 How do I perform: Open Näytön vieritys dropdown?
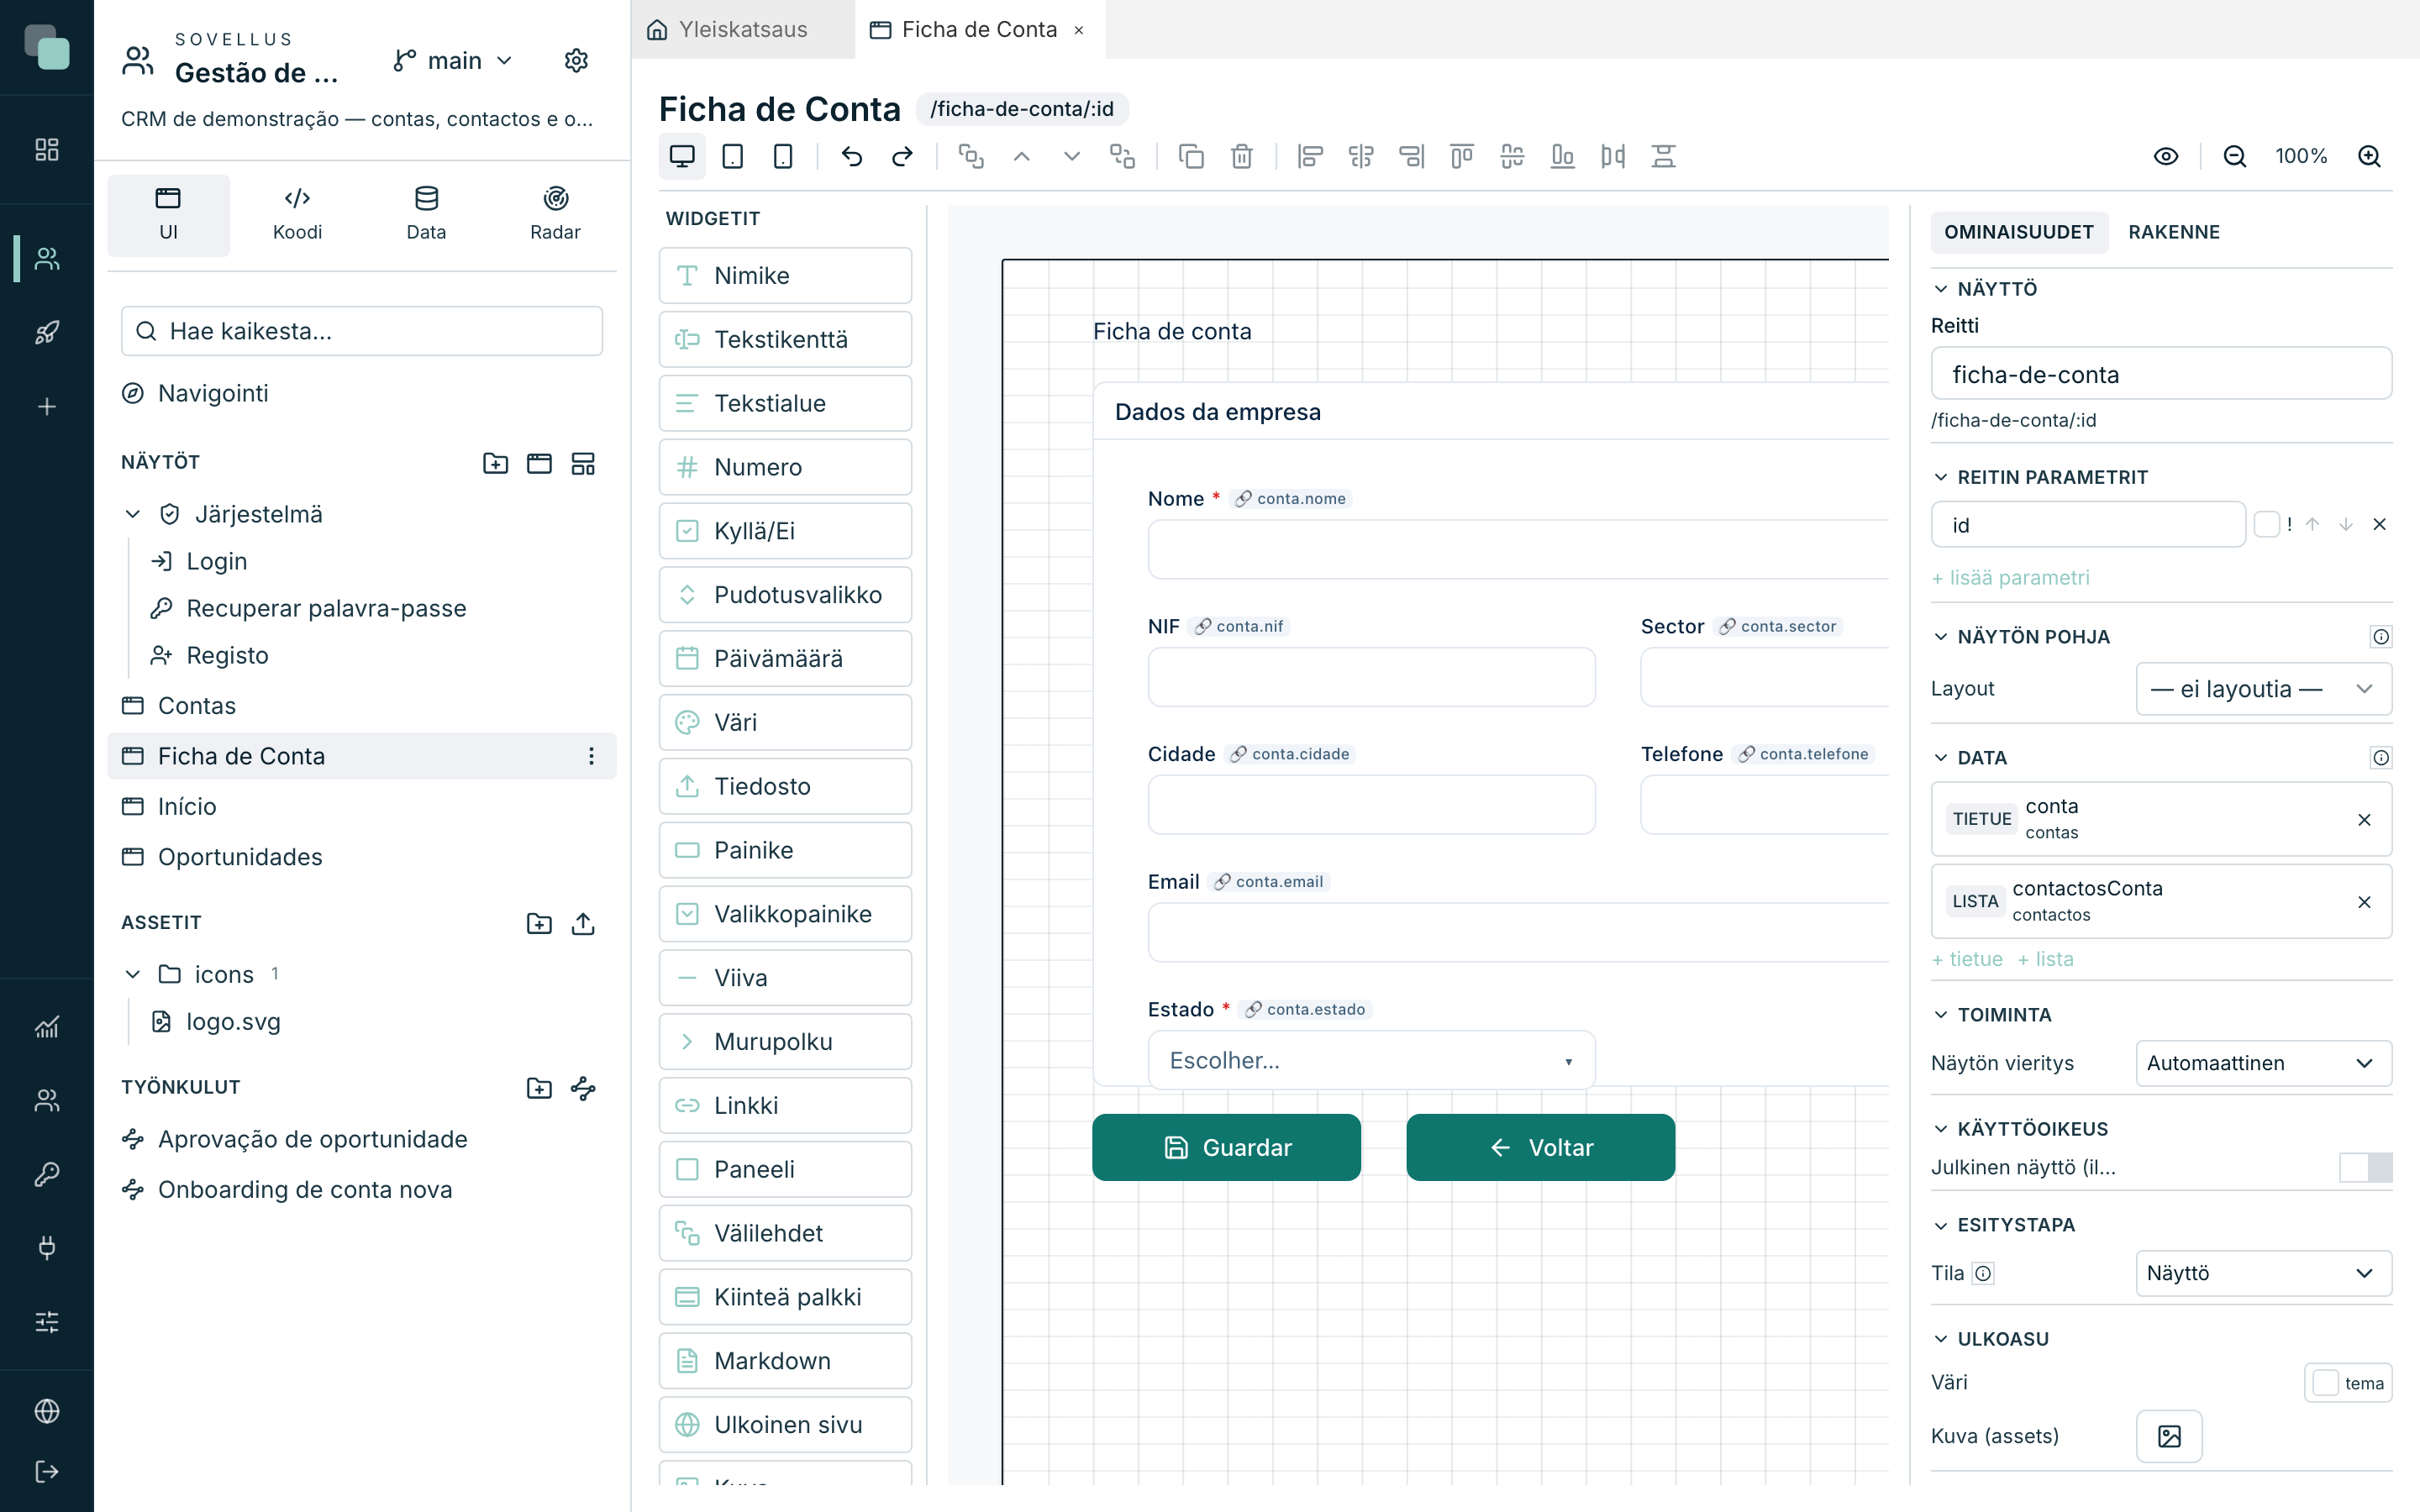pyautogui.click(x=2263, y=1063)
